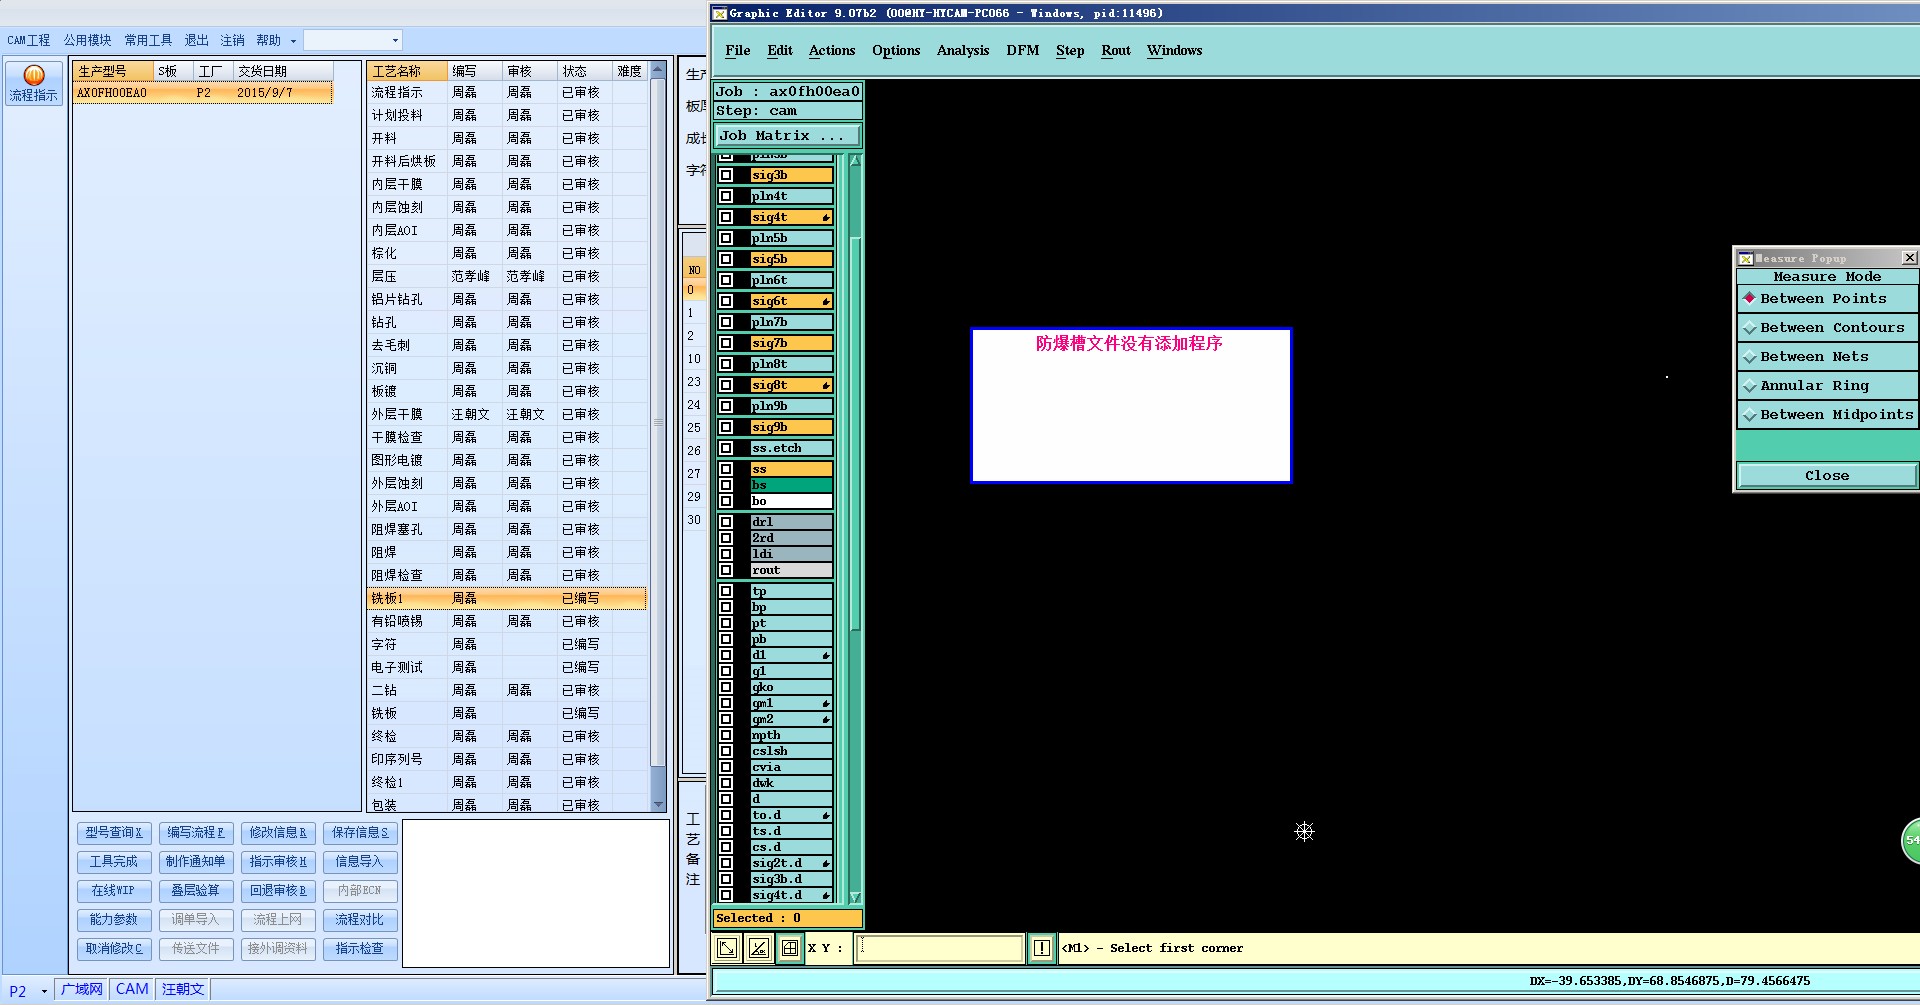Select the Between Midpoints measure mode

tap(1828, 415)
